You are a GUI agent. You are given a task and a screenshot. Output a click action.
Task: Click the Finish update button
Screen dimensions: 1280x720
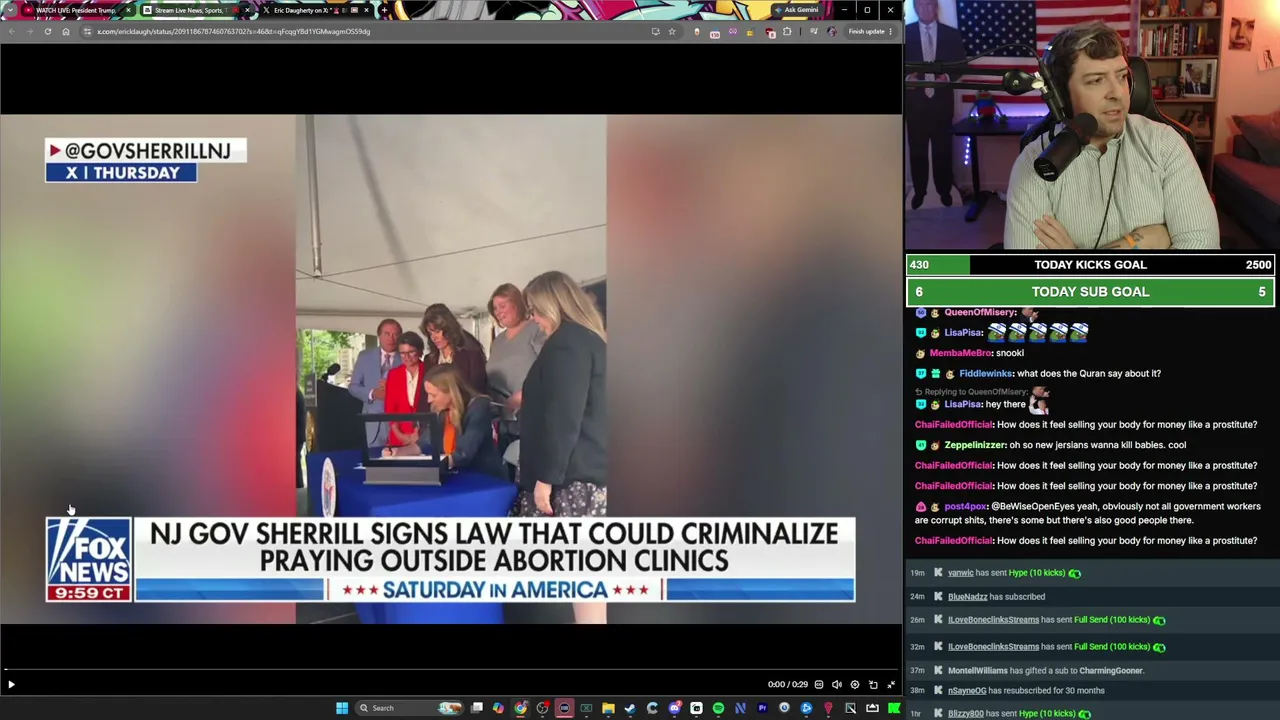coord(866,31)
